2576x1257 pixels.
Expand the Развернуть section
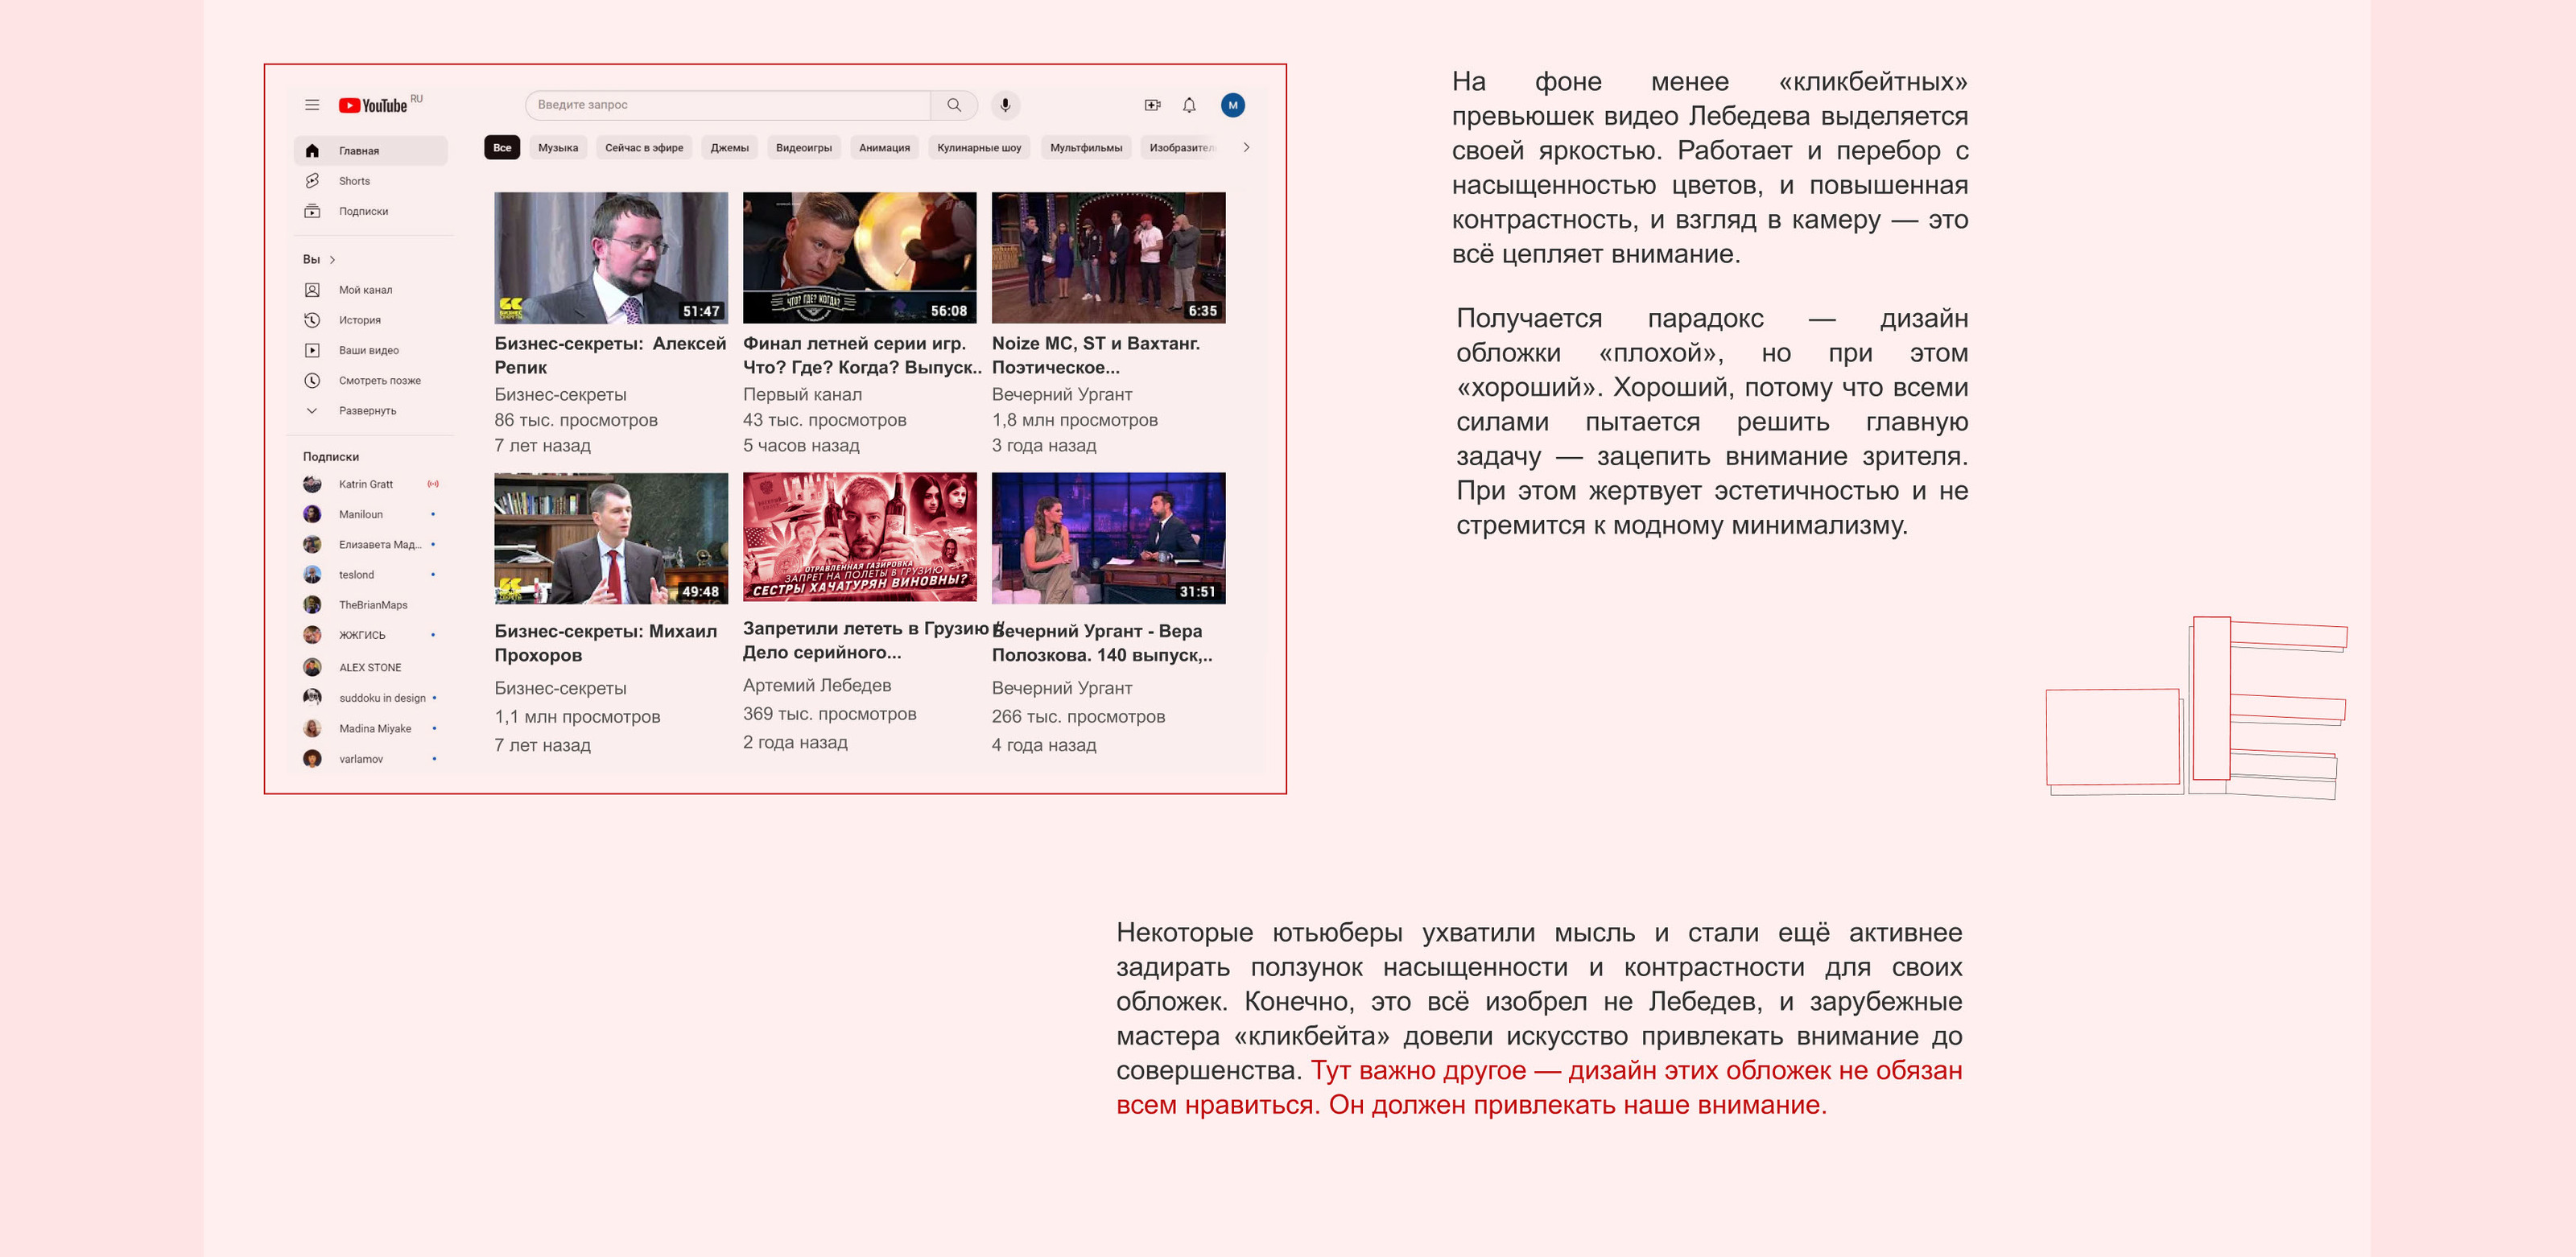click(x=366, y=410)
